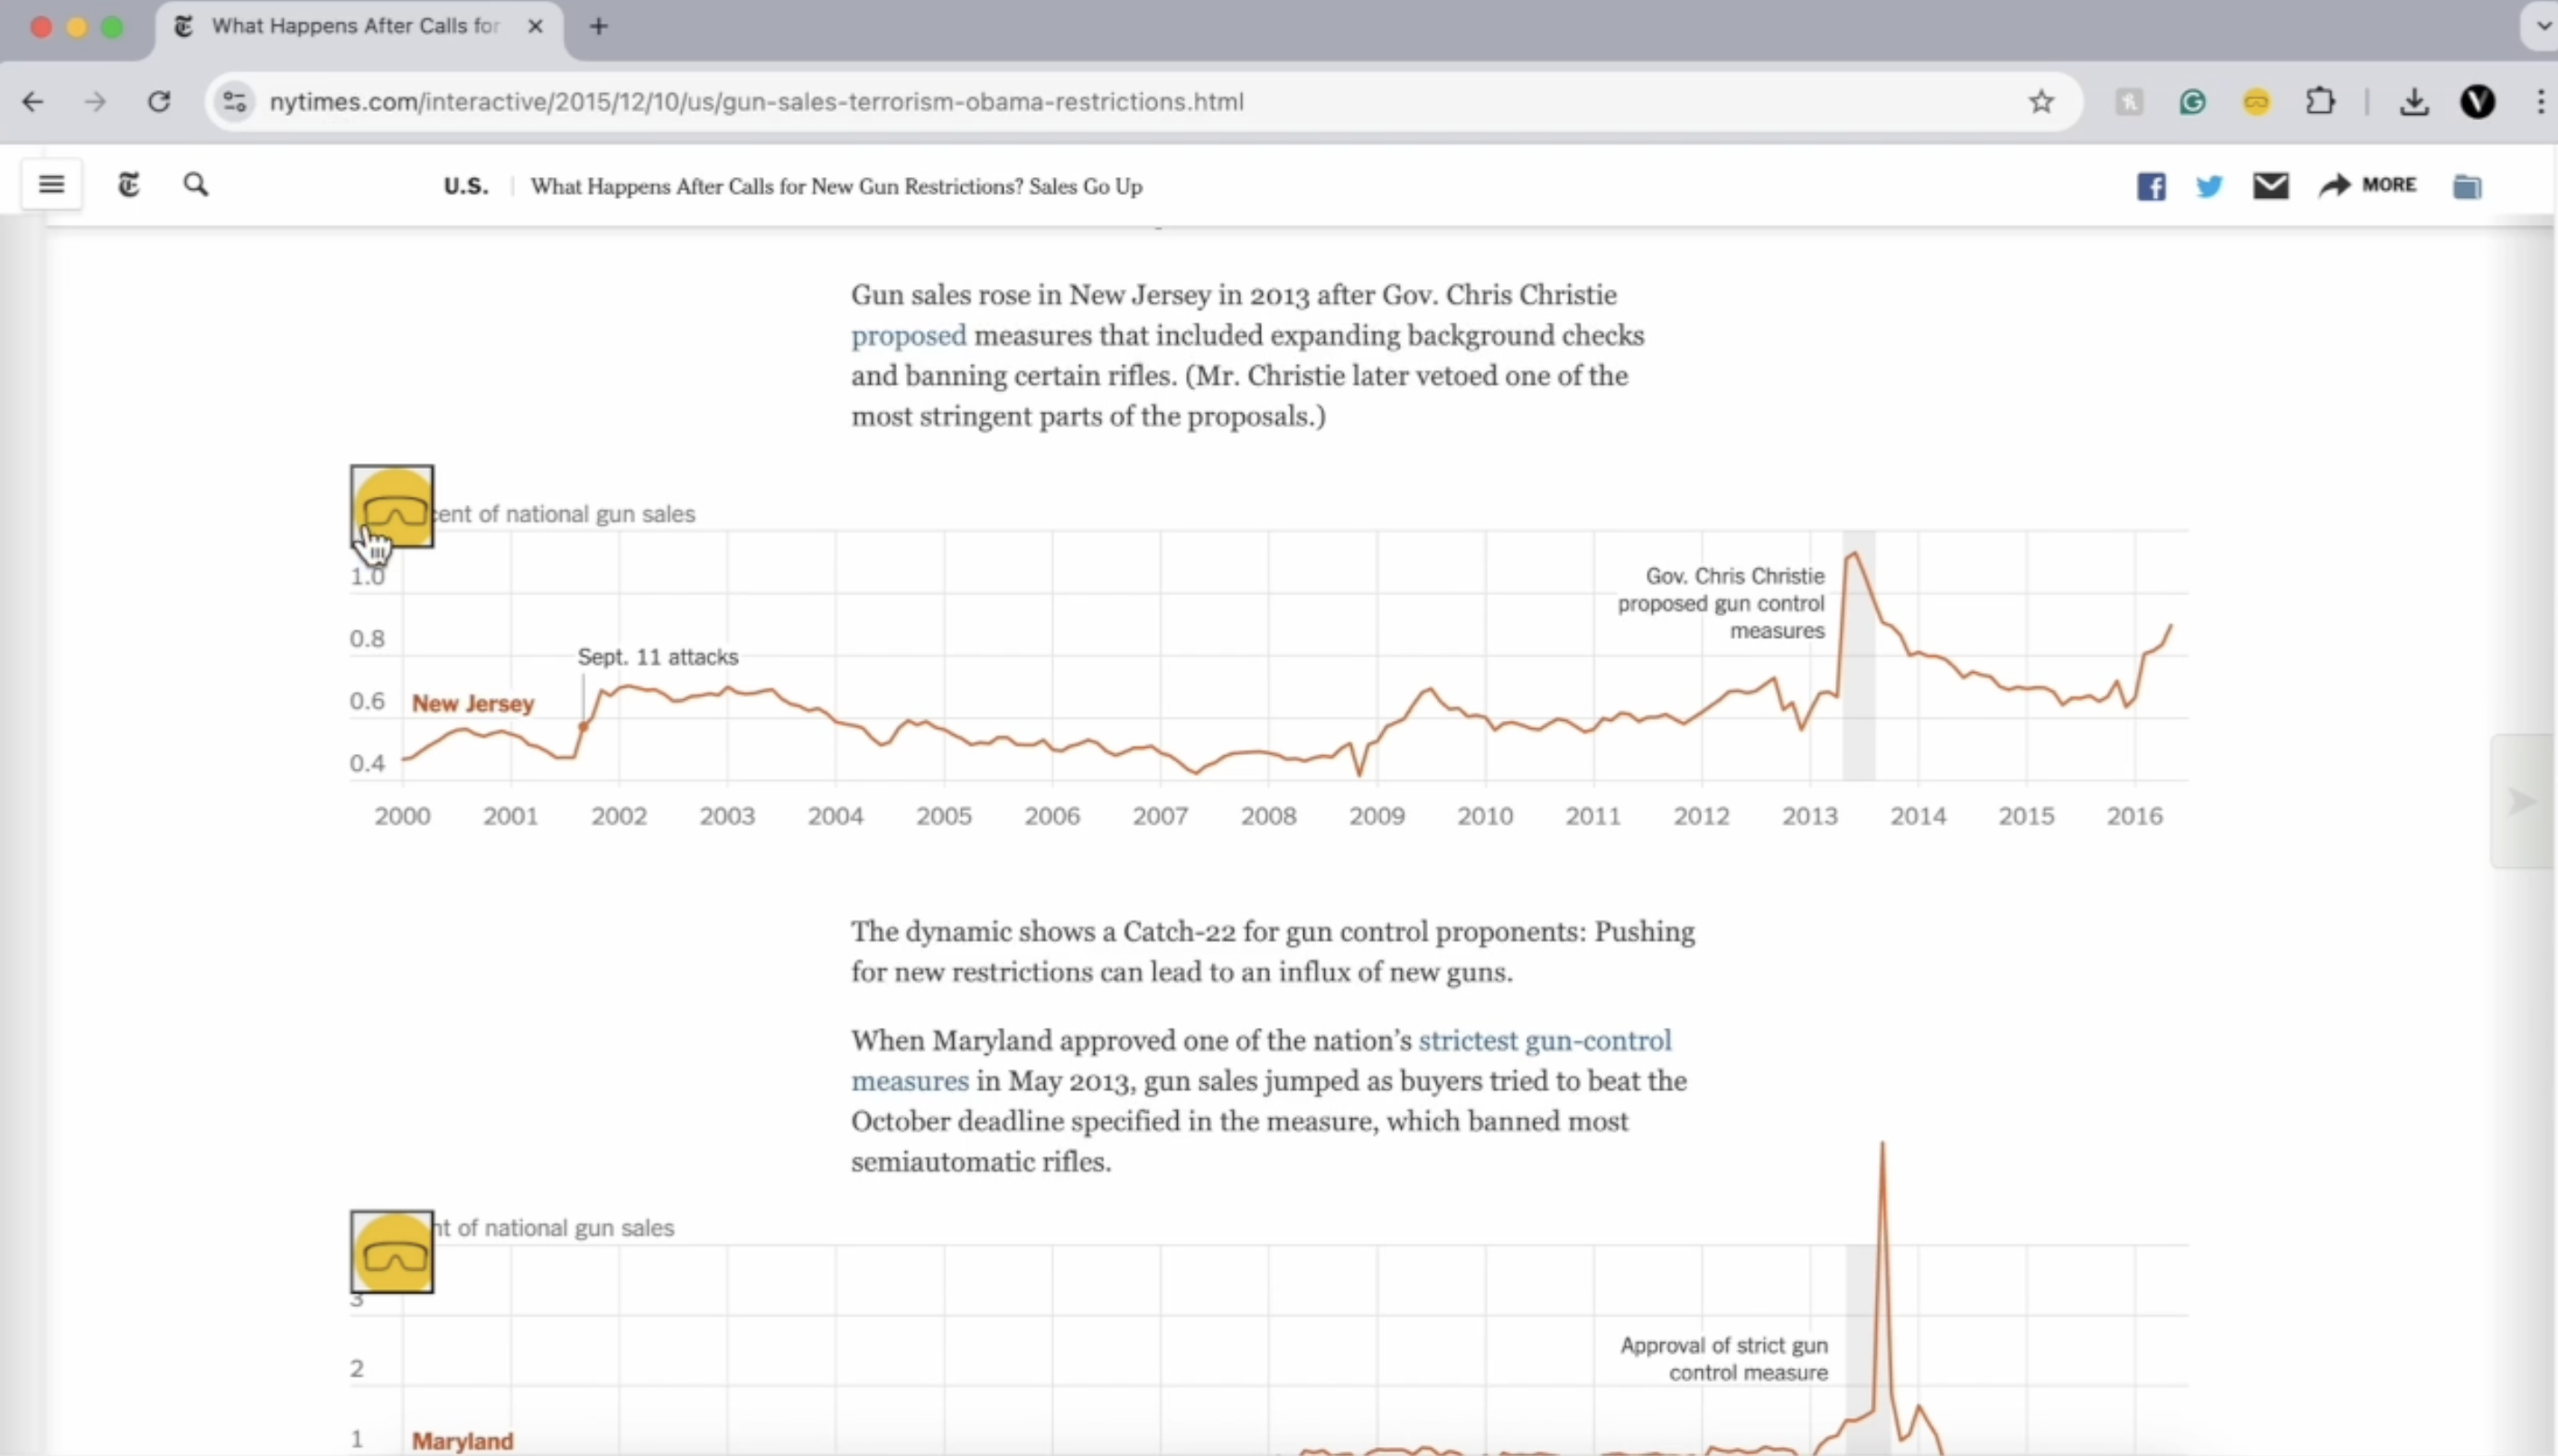Click the URL address bar
2558x1456 pixels.
(1100, 102)
